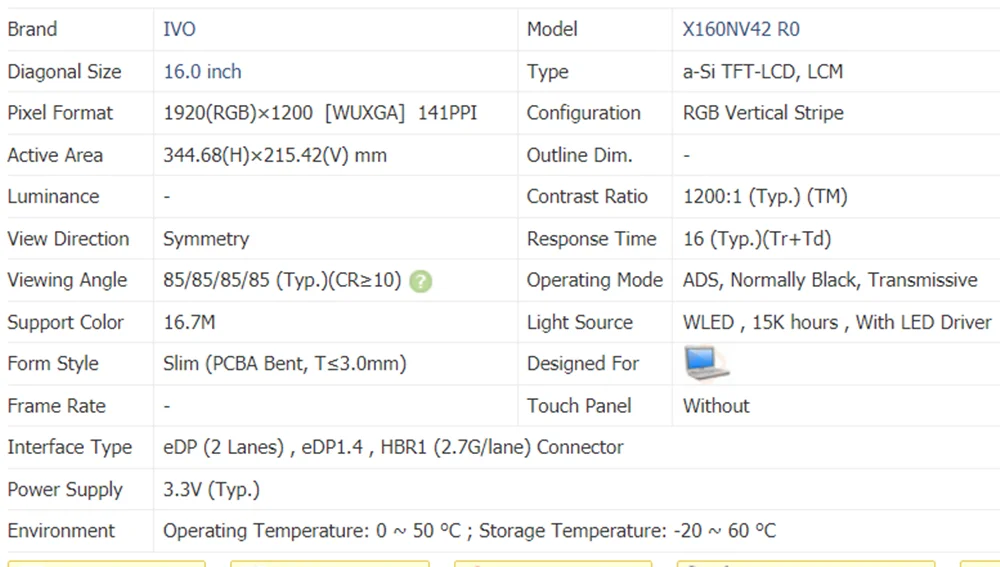
Task: Click the ADS, Normally Black, Transmissive value
Action: pyautogui.click(x=830, y=280)
